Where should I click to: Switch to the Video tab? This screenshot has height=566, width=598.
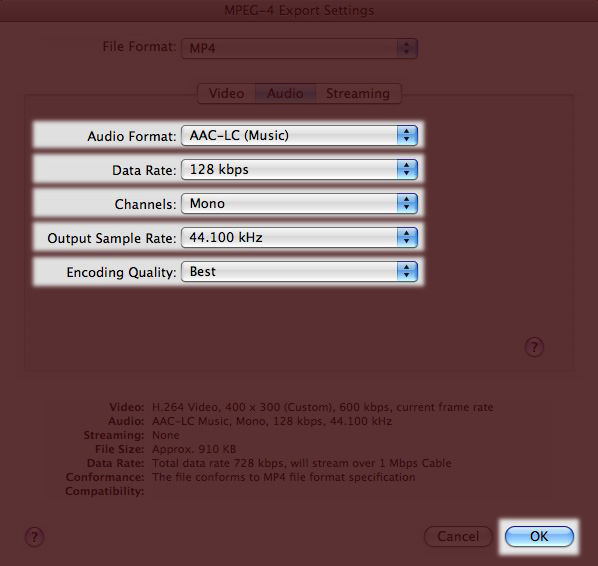pos(226,93)
